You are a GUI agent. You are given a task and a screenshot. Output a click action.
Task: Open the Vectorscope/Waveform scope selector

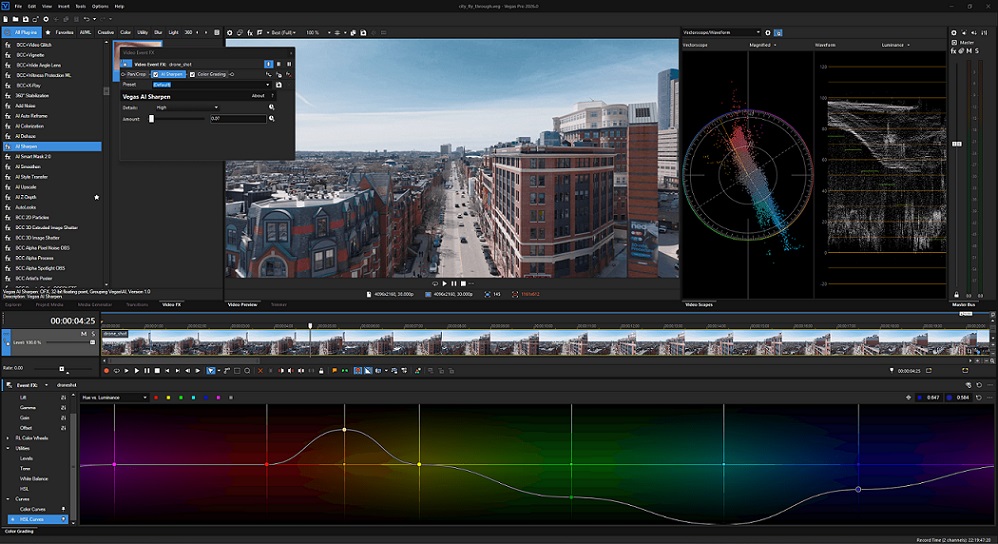point(721,32)
